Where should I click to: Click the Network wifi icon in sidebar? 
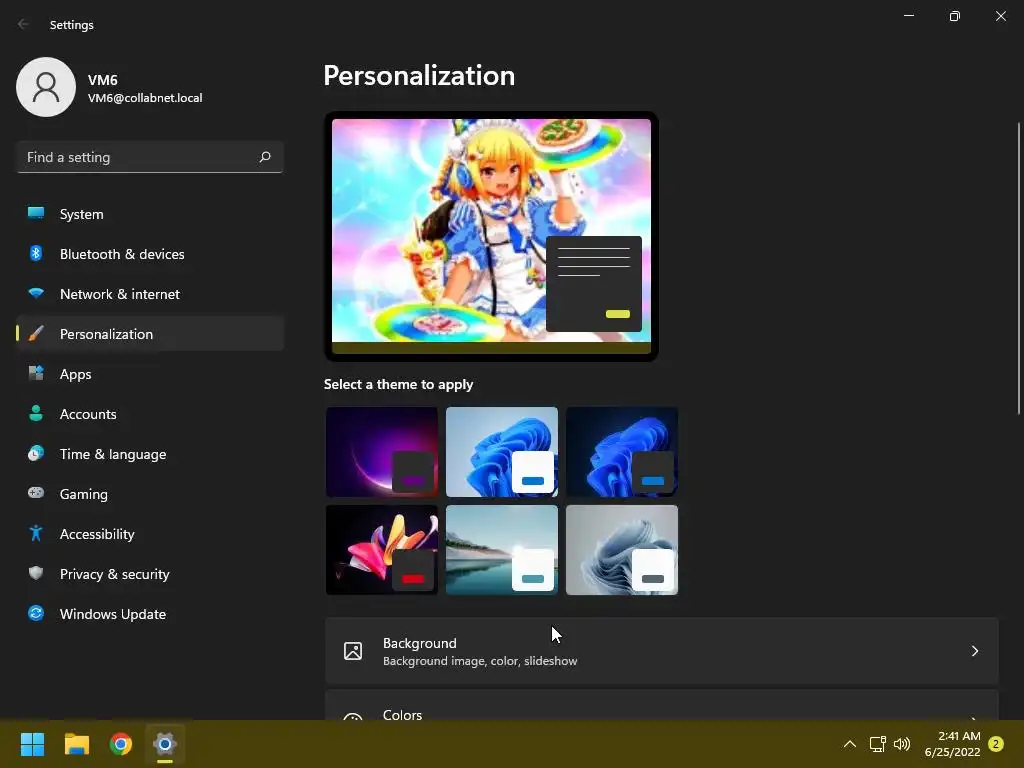tap(36, 293)
